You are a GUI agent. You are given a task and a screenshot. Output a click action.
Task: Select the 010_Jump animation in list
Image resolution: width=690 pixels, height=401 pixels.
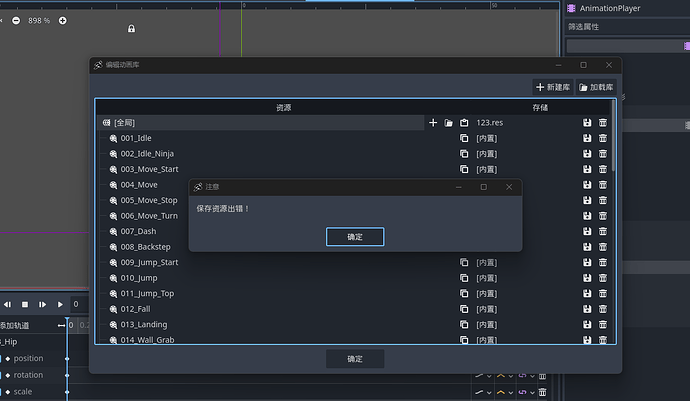(x=139, y=278)
